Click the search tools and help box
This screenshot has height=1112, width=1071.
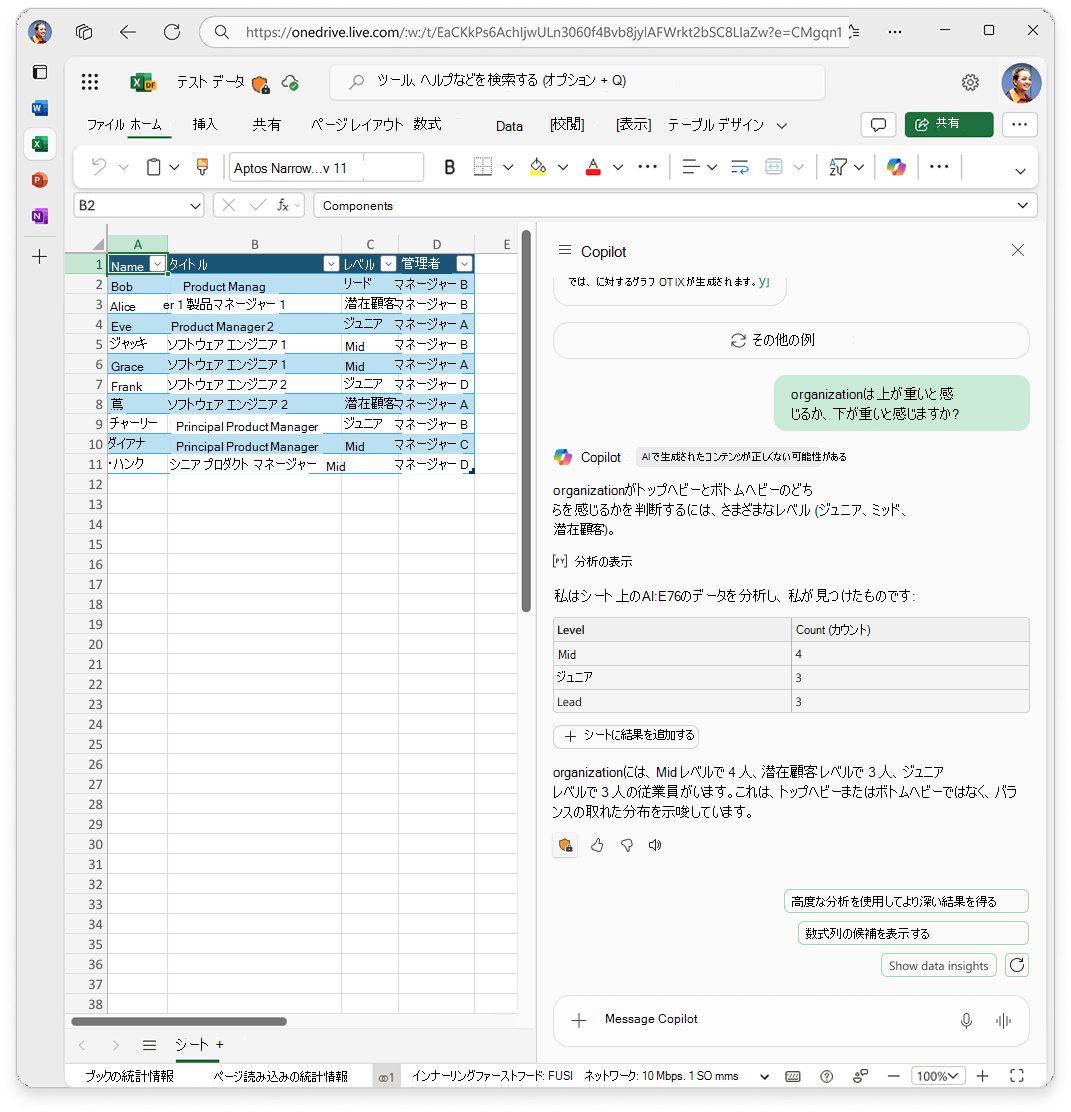click(x=577, y=82)
